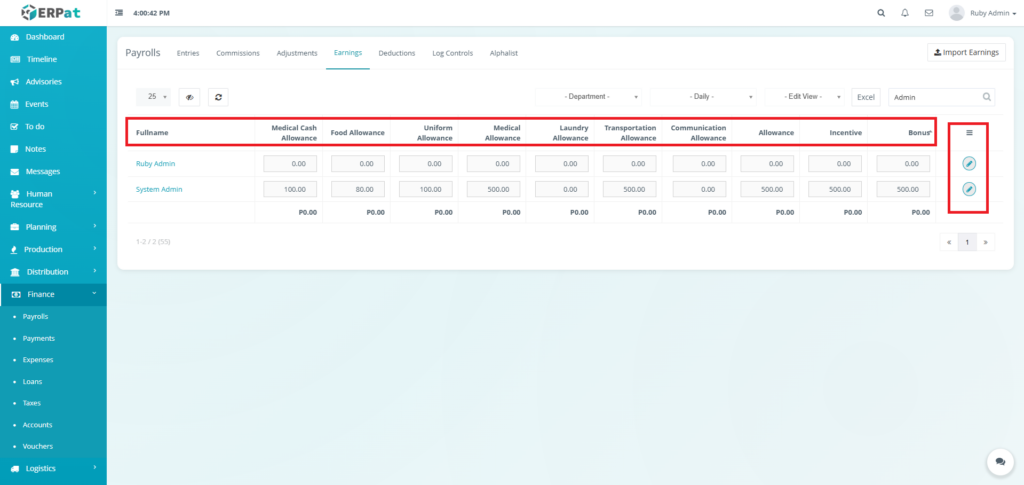Screen dimensions: 1024x485
Task: Click the search magnifier icon in top bar
Action: coord(880,13)
